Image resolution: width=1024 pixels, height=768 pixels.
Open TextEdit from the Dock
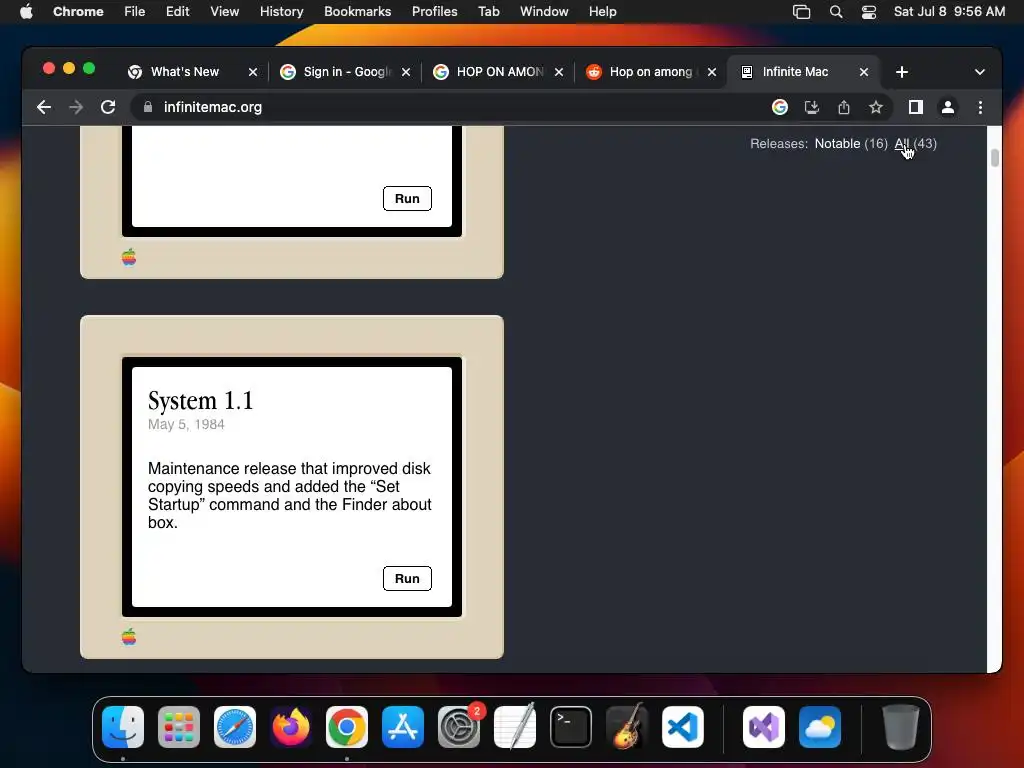click(x=515, y=727)
